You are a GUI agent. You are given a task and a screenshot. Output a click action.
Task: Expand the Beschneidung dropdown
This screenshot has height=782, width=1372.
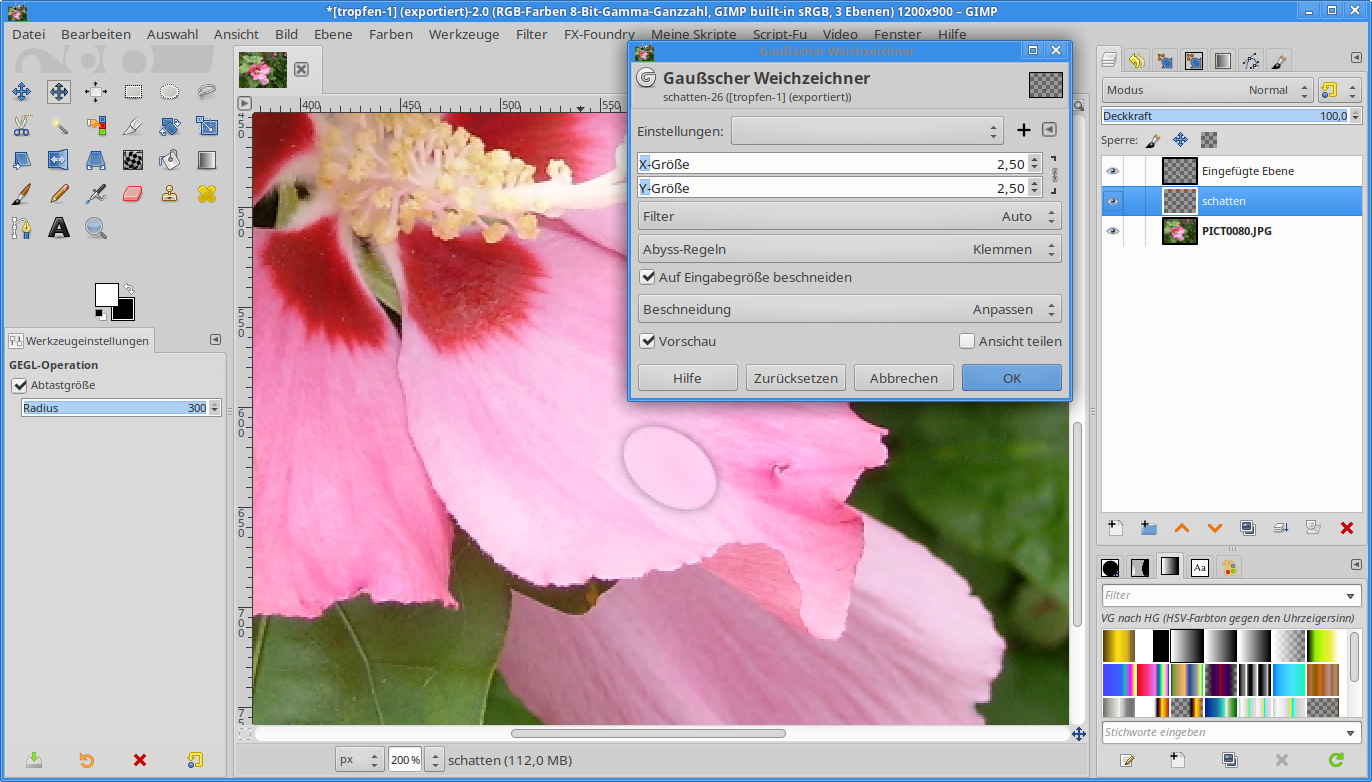point(849,309)
